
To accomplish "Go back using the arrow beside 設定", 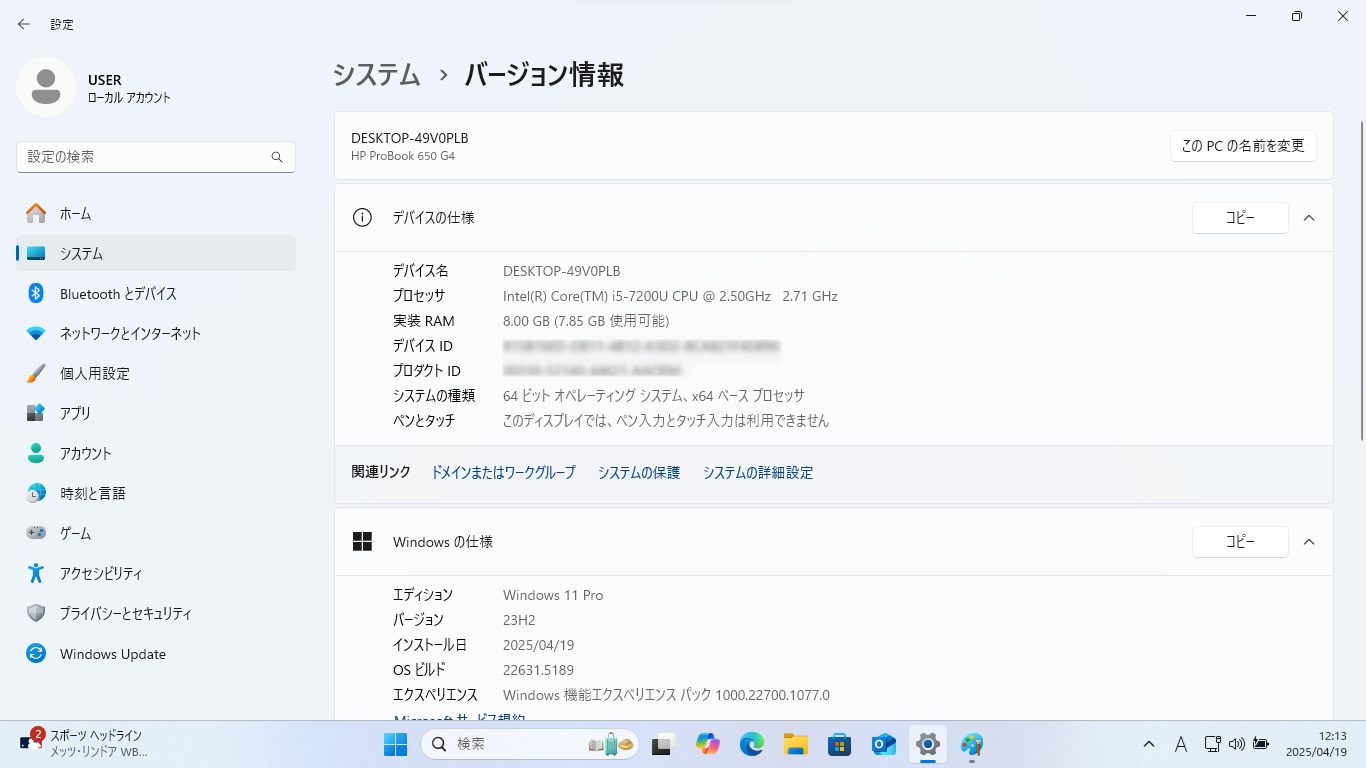I will point(24,24).
